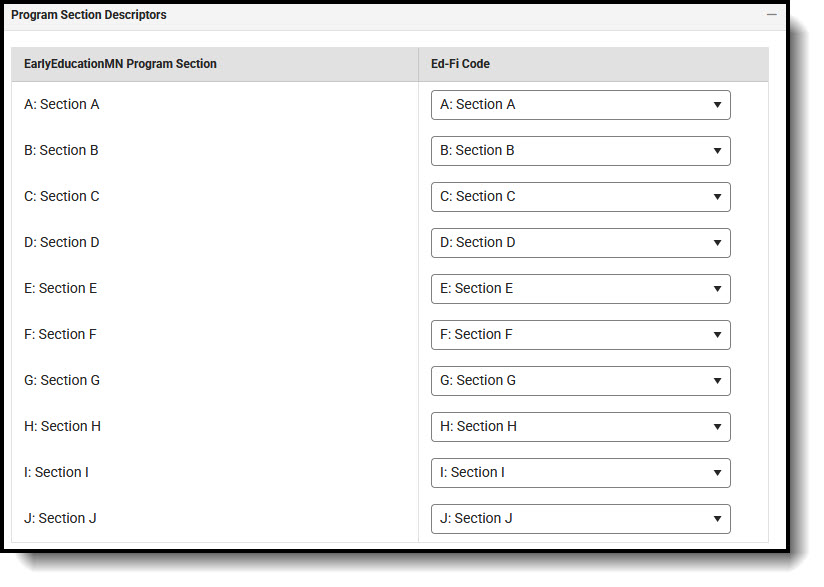The image size is (824, 587).
Task: Click the EarlyEducationMN Program Section column header
Action: 120,64
